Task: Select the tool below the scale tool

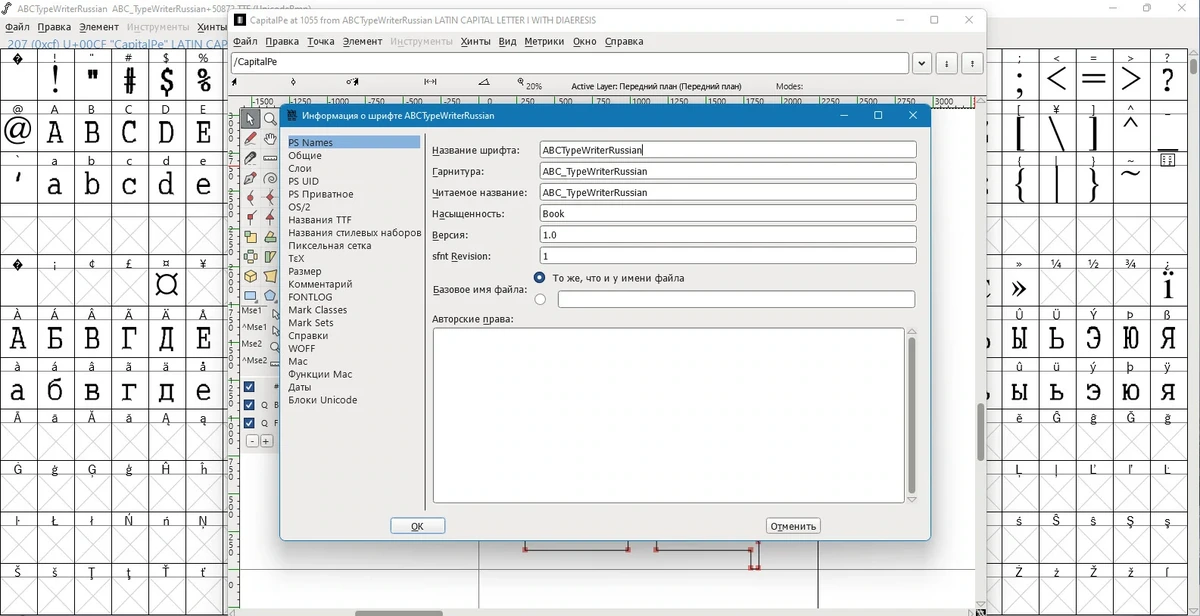Action: [250, 257]
